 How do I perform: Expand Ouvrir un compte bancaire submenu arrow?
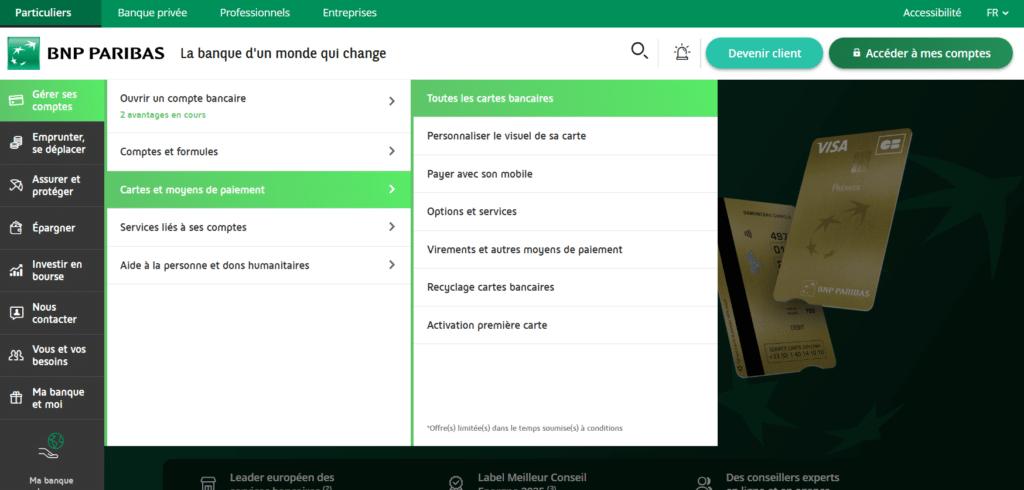392,101
